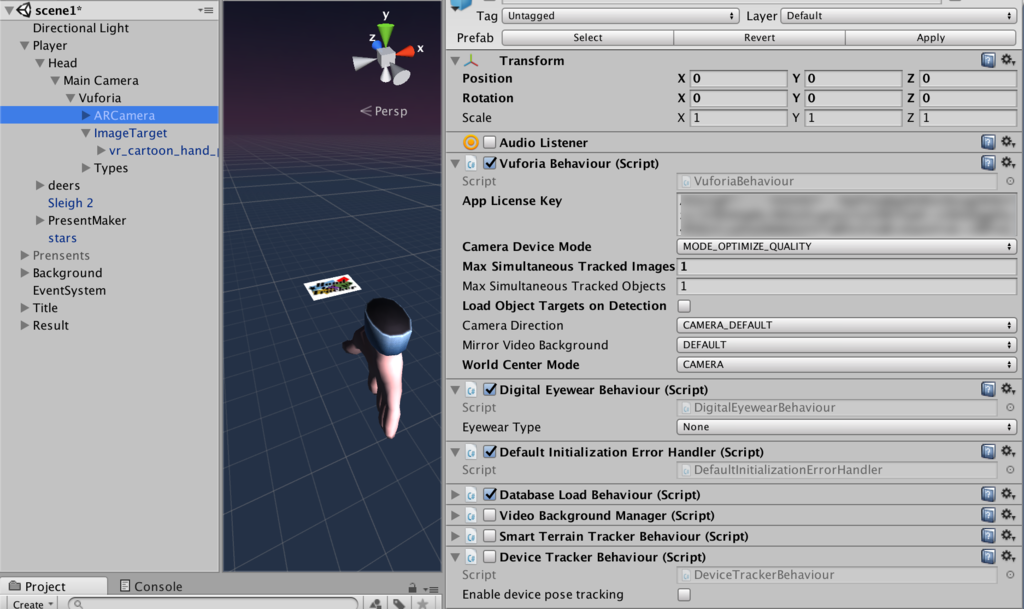Screen dimensions: 1024x609
Task: Enable the Audio Listener component checkbox
Action: [489, 142]
